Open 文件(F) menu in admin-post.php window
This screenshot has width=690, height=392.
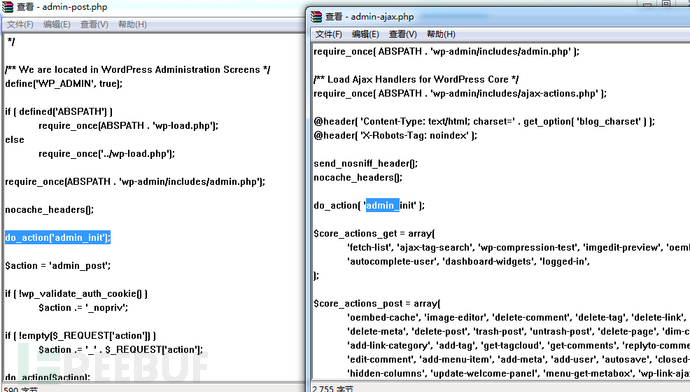tap(20, 25)
